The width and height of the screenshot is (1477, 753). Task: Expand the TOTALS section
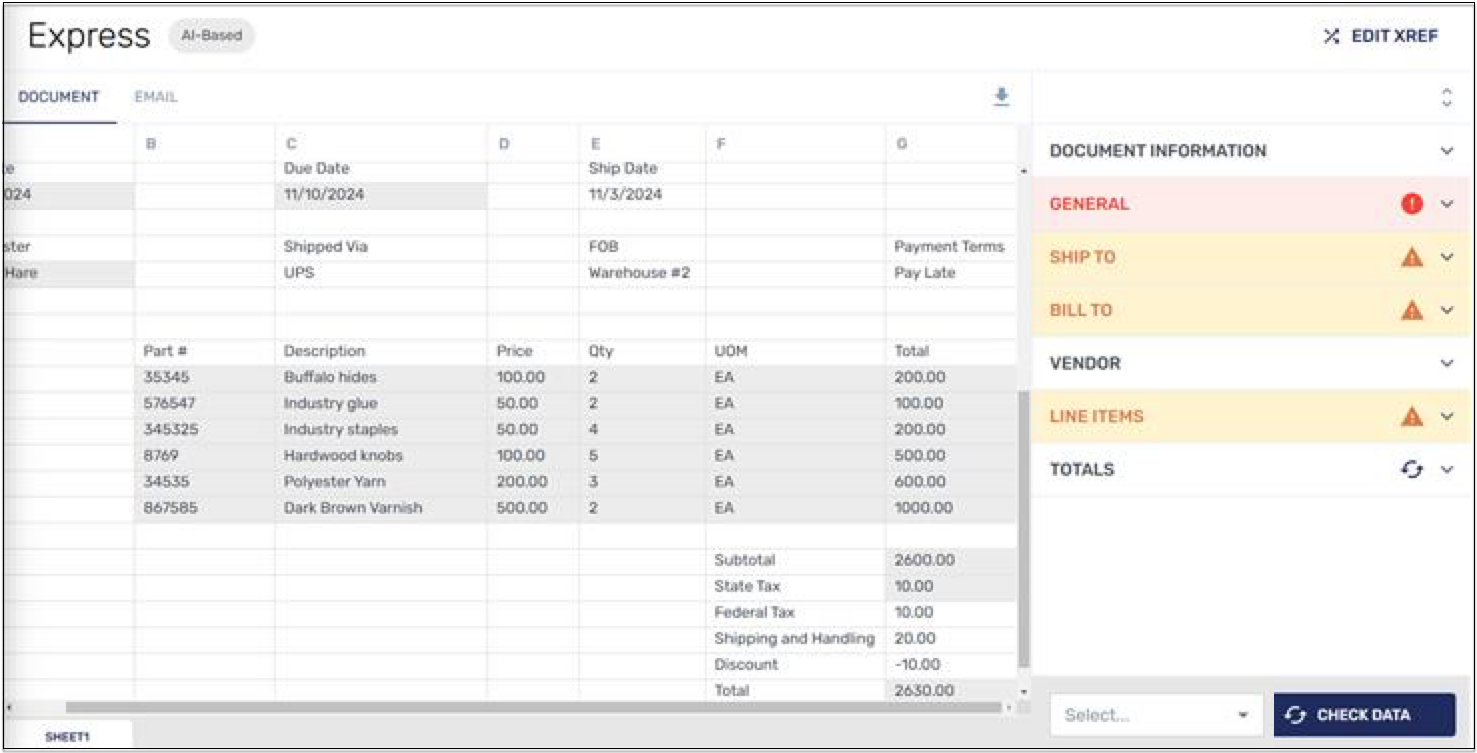(1446, 468)
